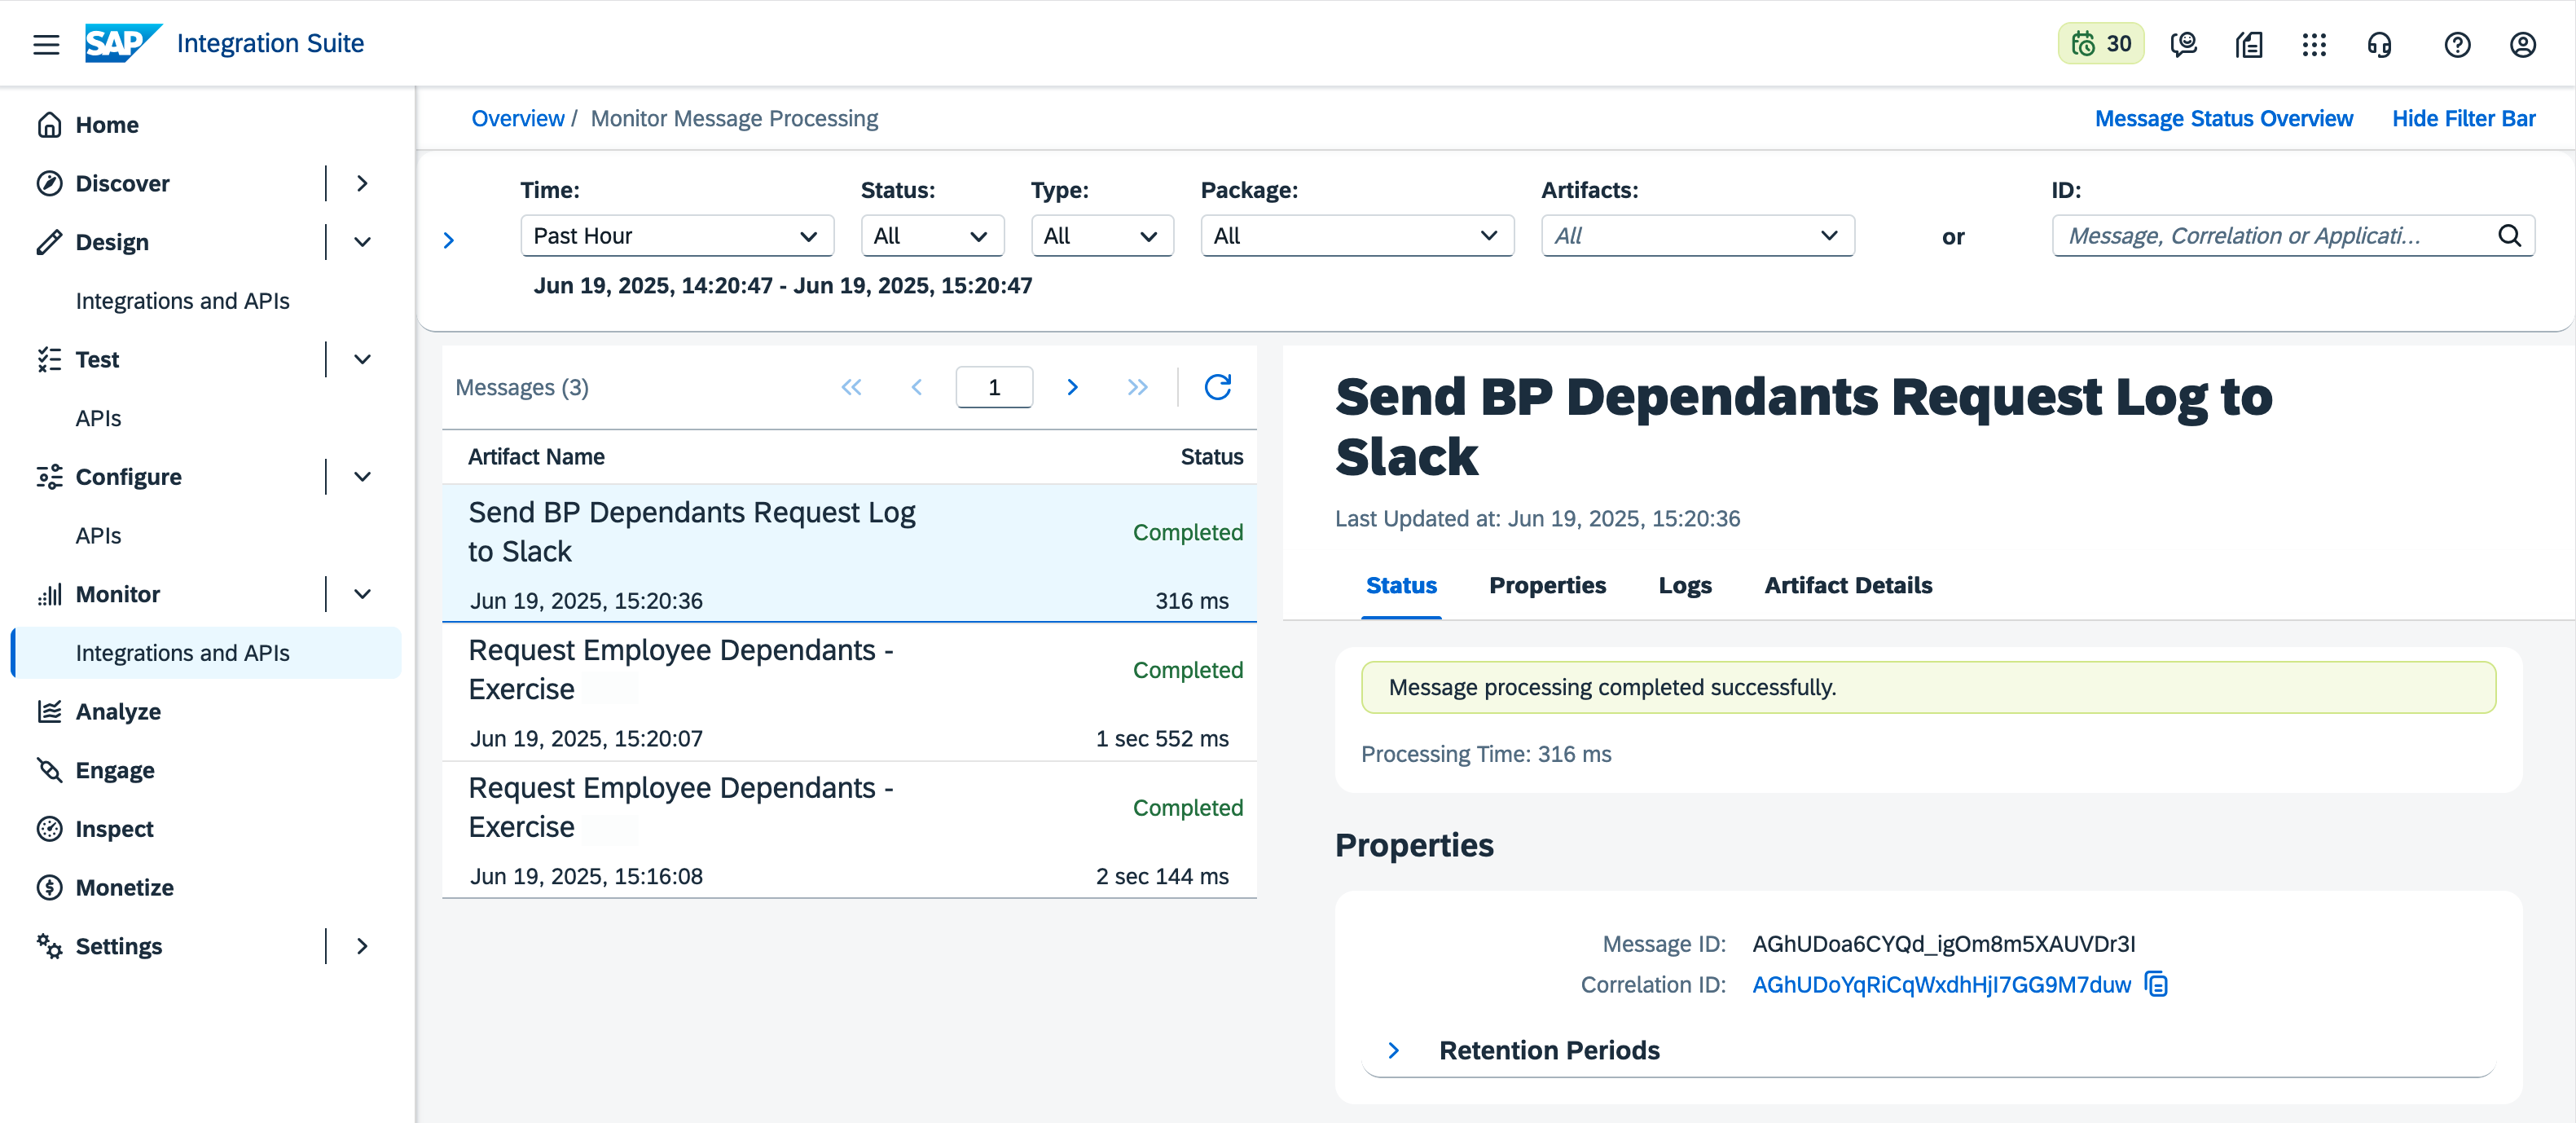Go to next messages page

tap(1072, 387)
